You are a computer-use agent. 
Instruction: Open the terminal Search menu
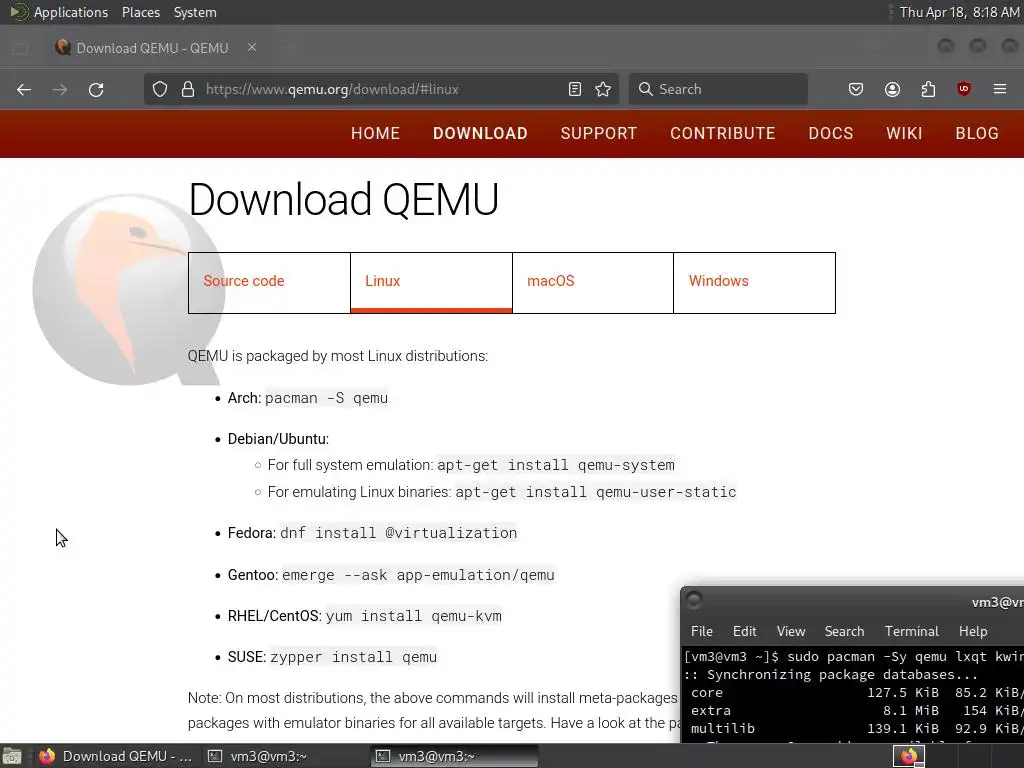844,632
